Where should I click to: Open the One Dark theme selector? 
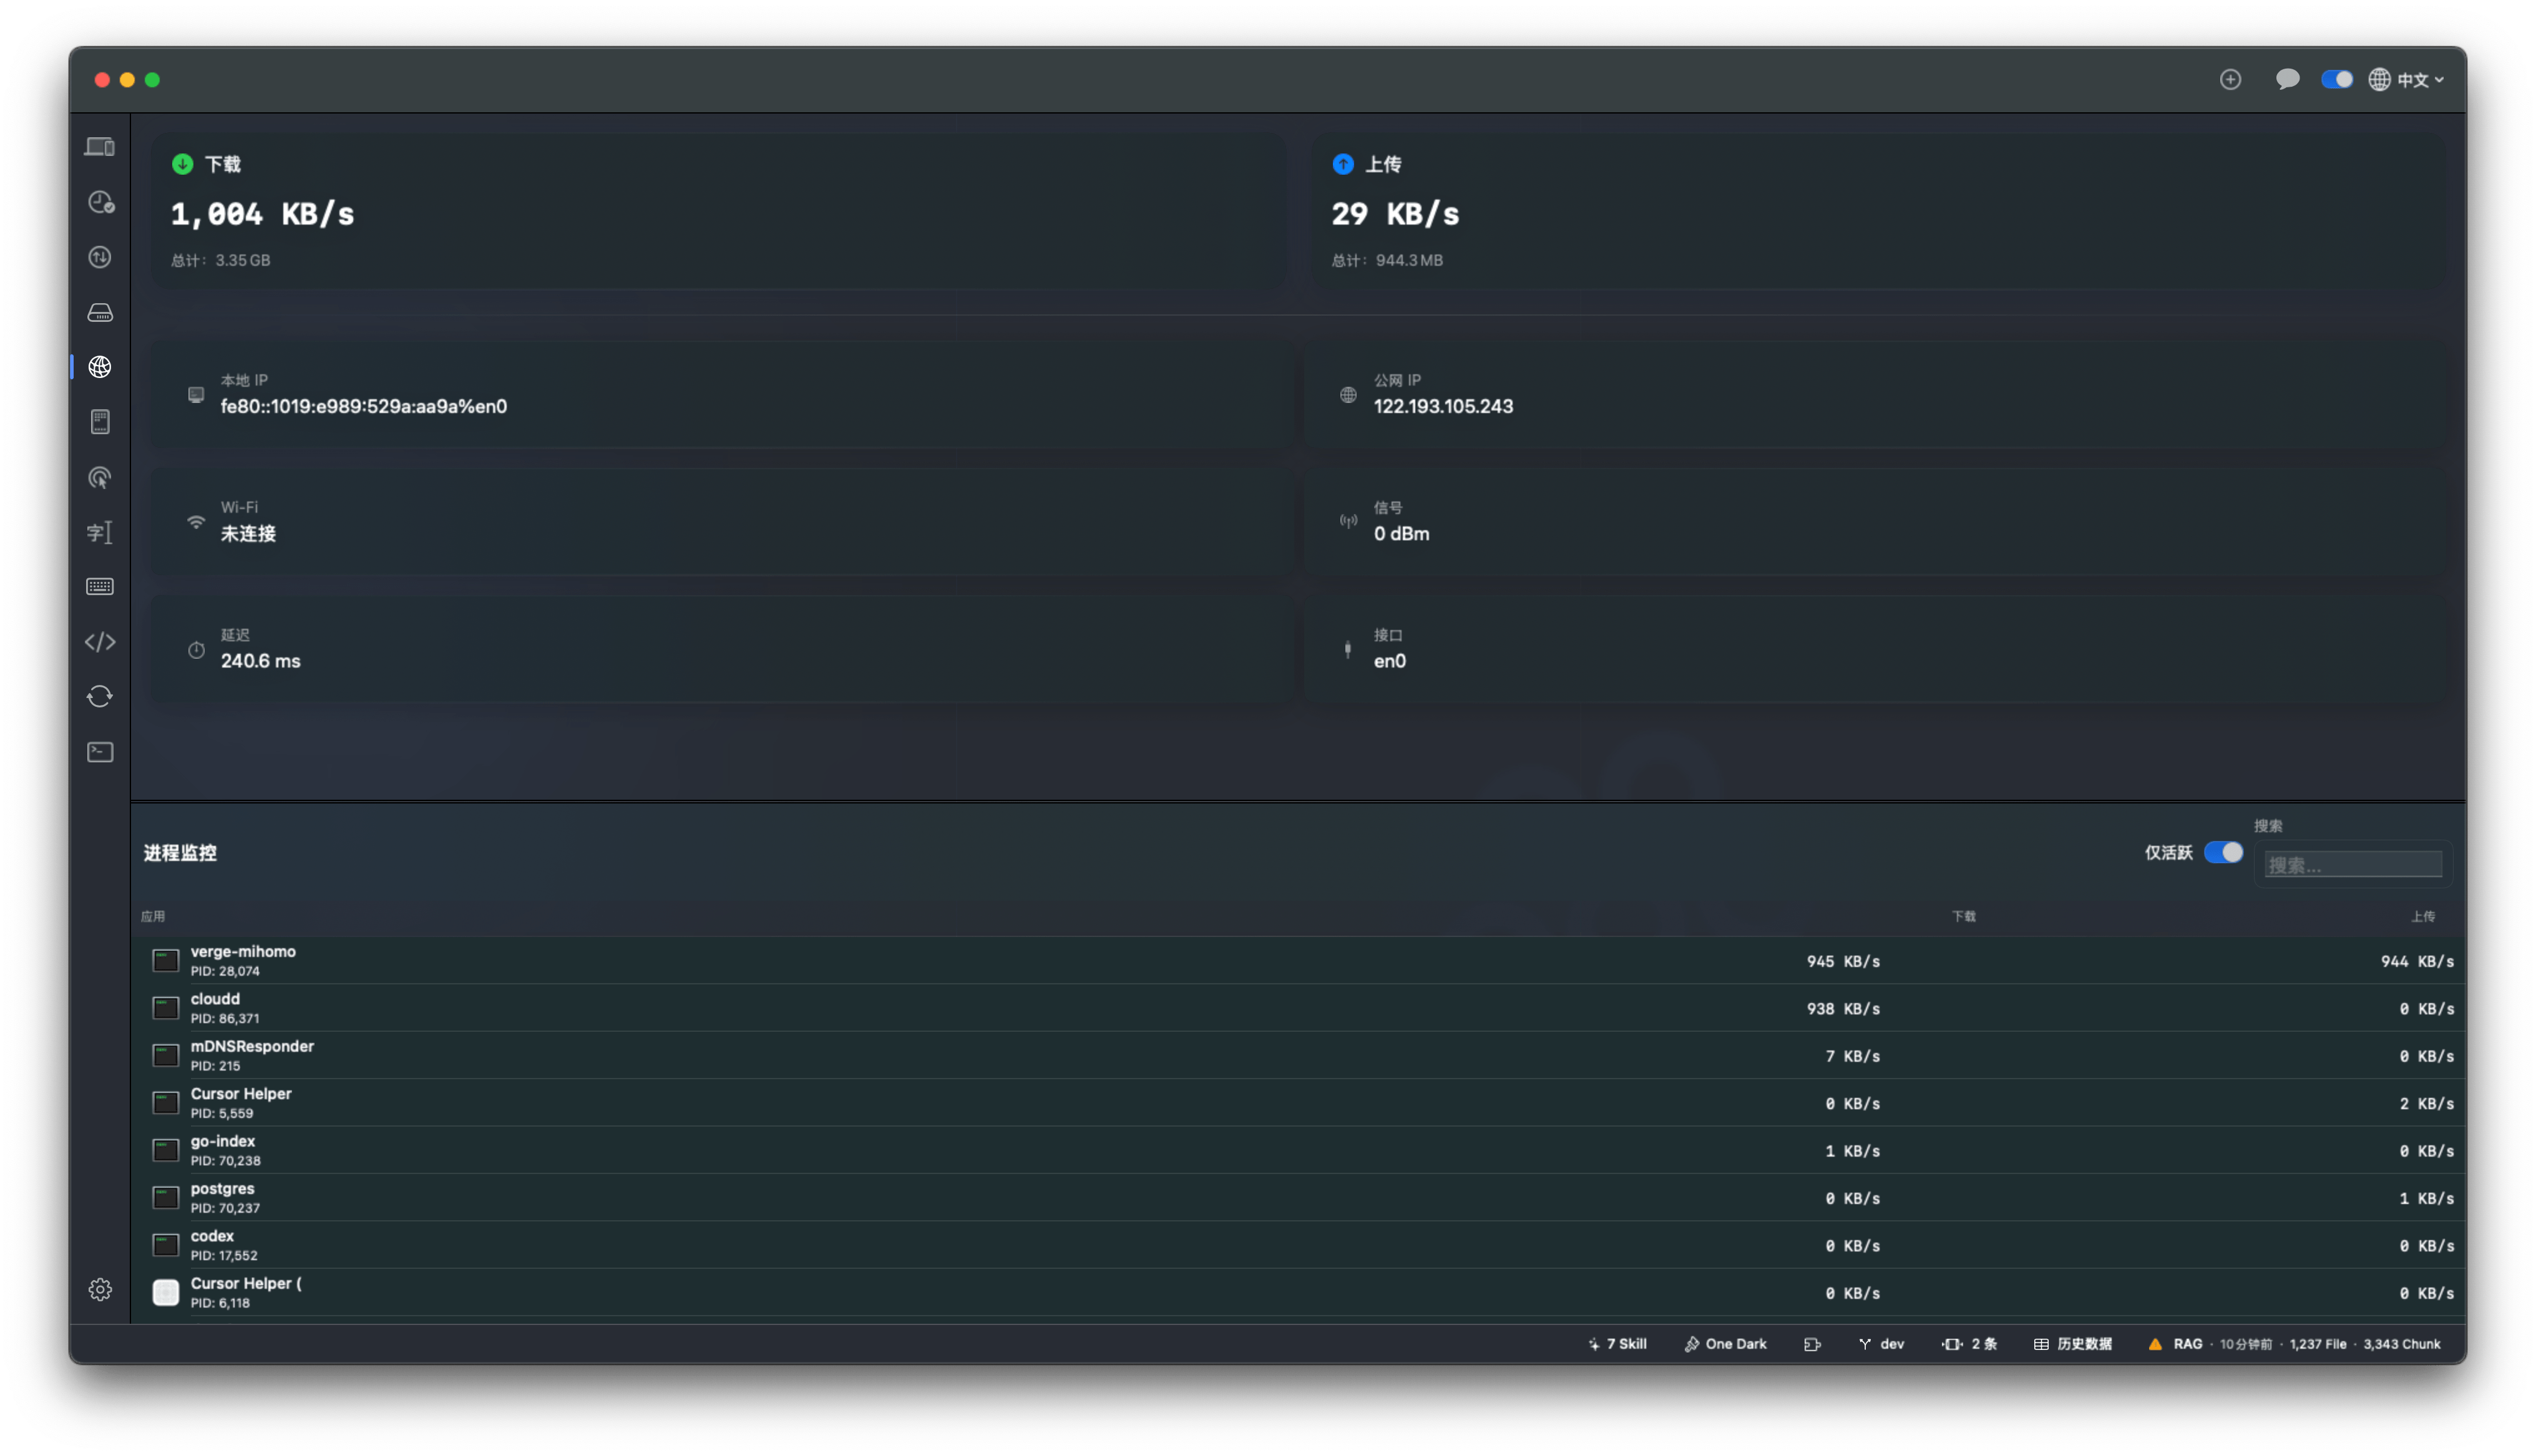click(x=1725, y=1344)
